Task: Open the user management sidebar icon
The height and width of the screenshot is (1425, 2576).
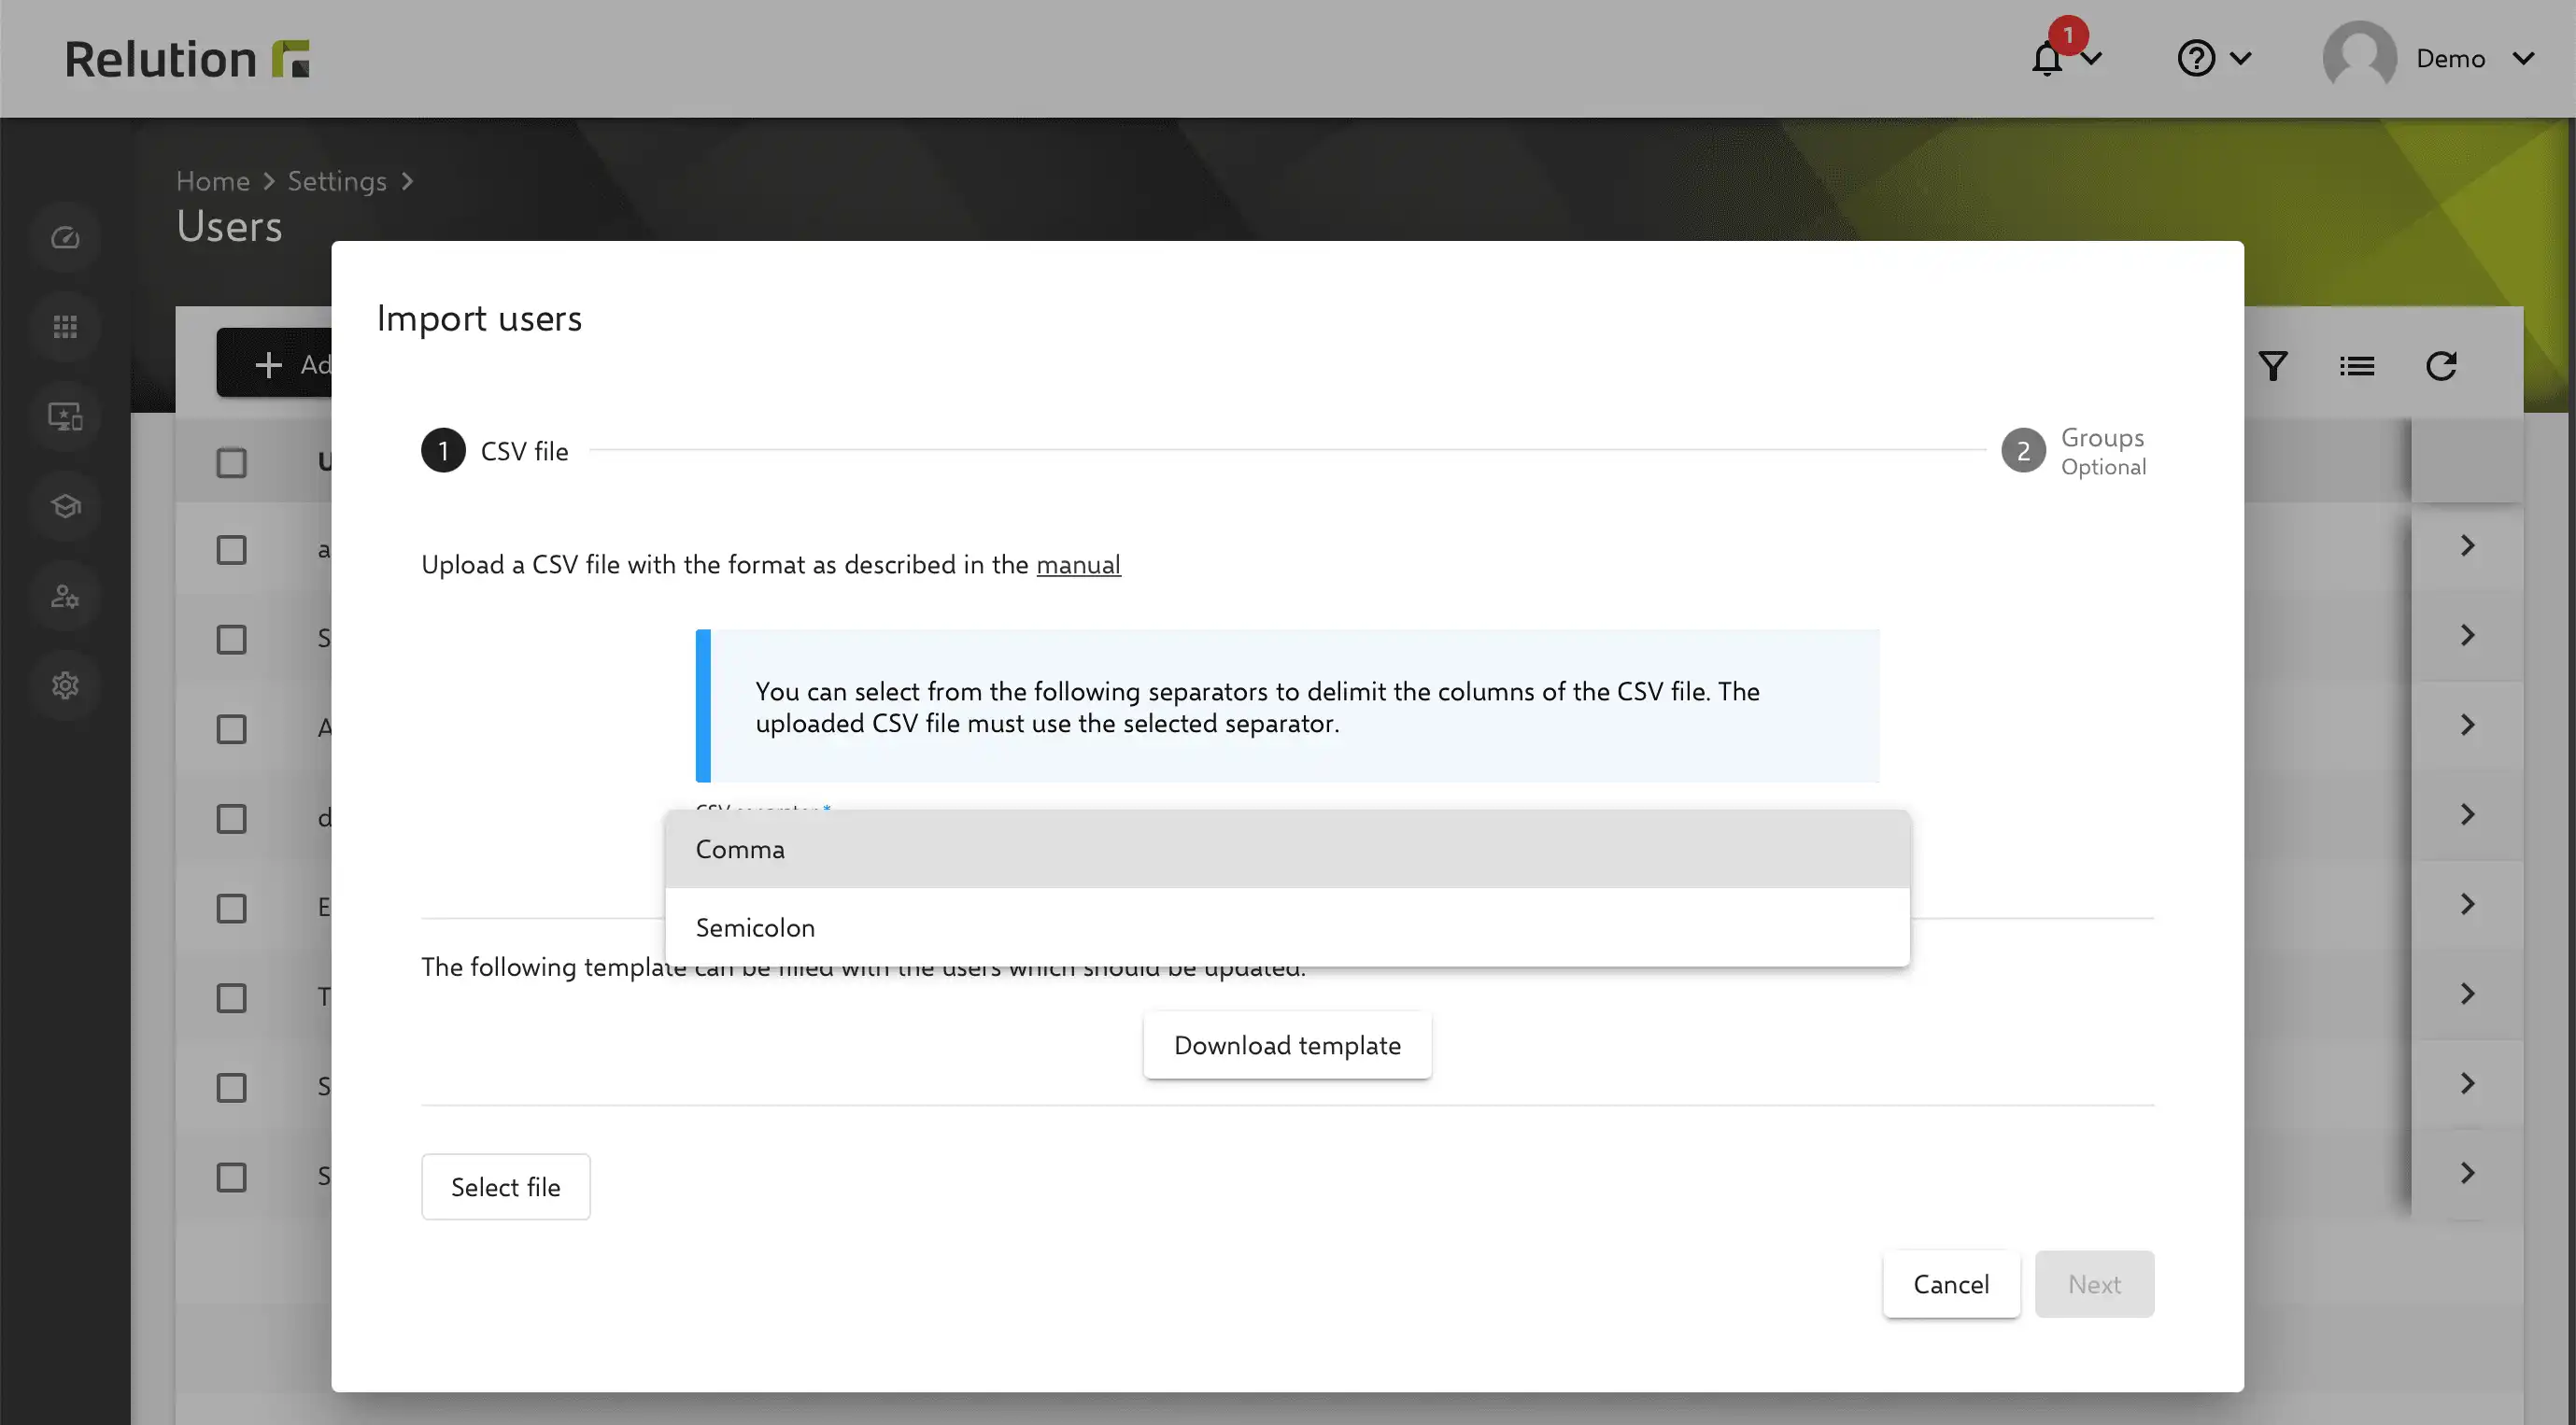Action: [x=65, y=596]
